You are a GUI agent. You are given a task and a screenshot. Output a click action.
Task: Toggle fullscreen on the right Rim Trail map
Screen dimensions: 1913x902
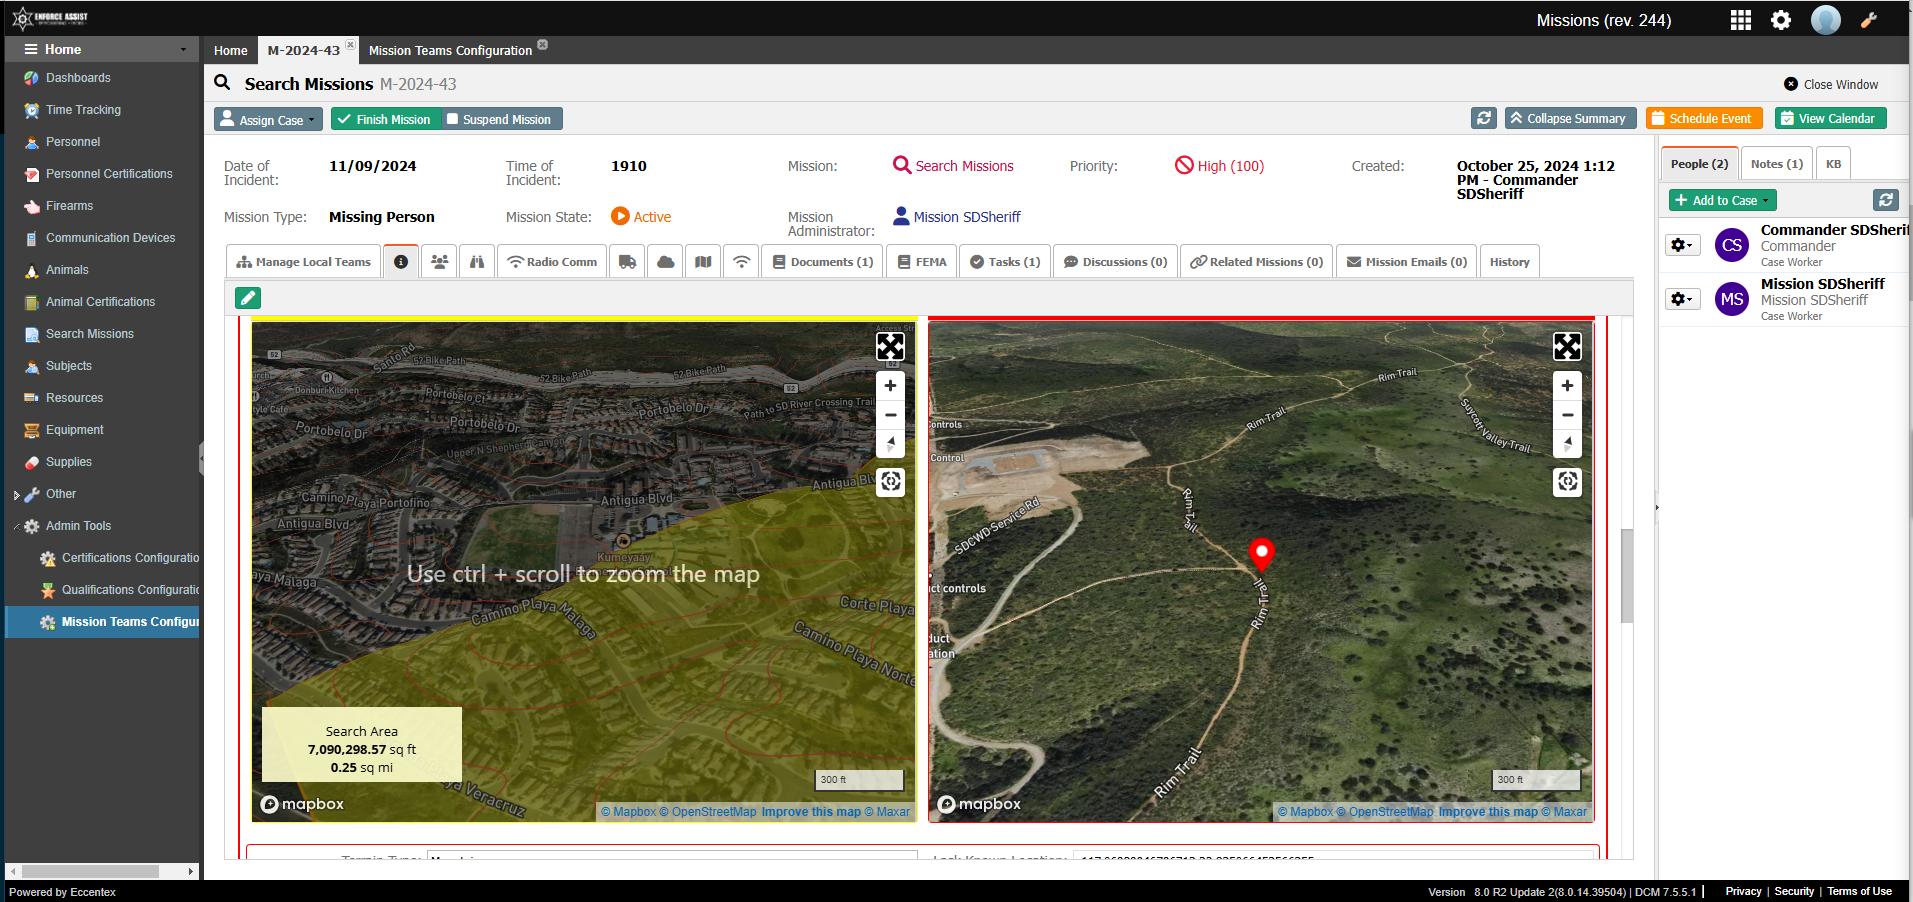point(1567,347)
